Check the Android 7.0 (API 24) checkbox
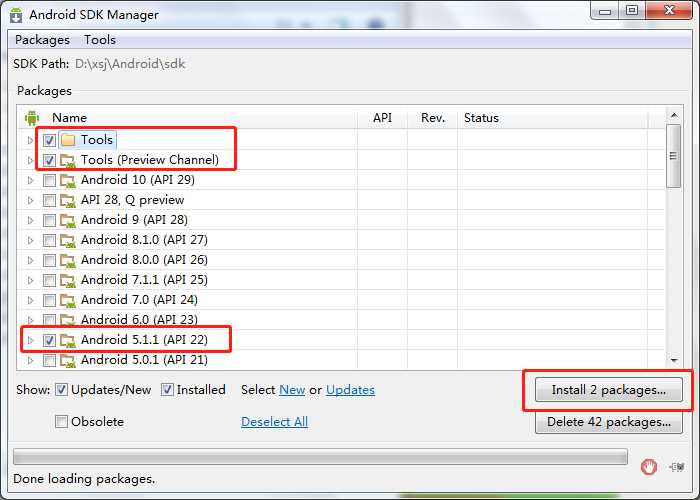 click(x=49, y=300)
